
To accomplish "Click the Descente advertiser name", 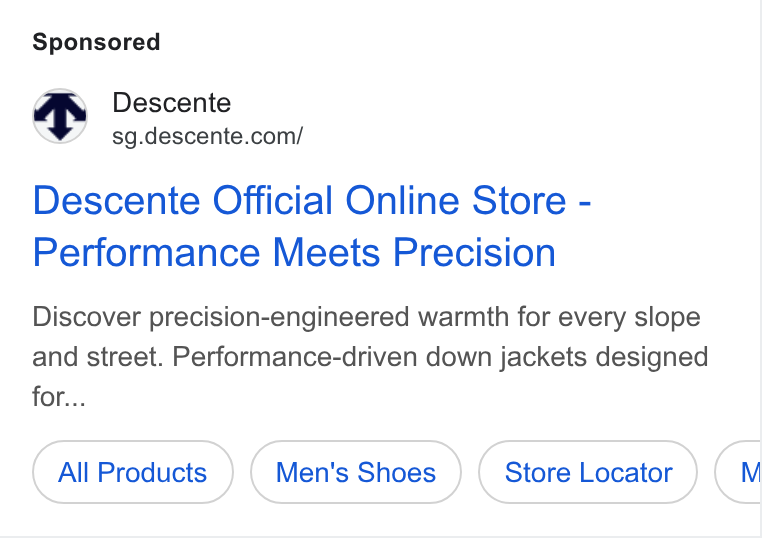I will (x=172, y=103).
